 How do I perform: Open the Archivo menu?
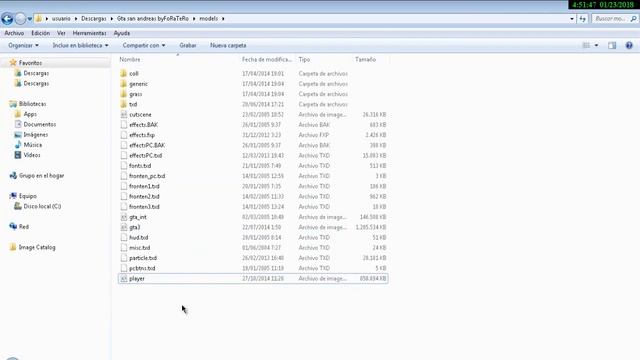click(14, 33)
